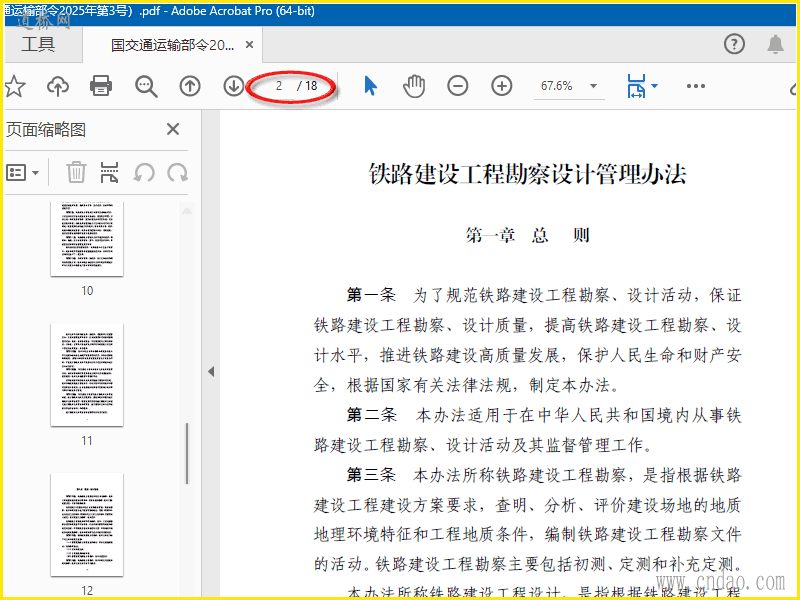Open the thumbnail options list menu
Image resolution: width=800 pixels, height=600 pixels.
point(23,172)
